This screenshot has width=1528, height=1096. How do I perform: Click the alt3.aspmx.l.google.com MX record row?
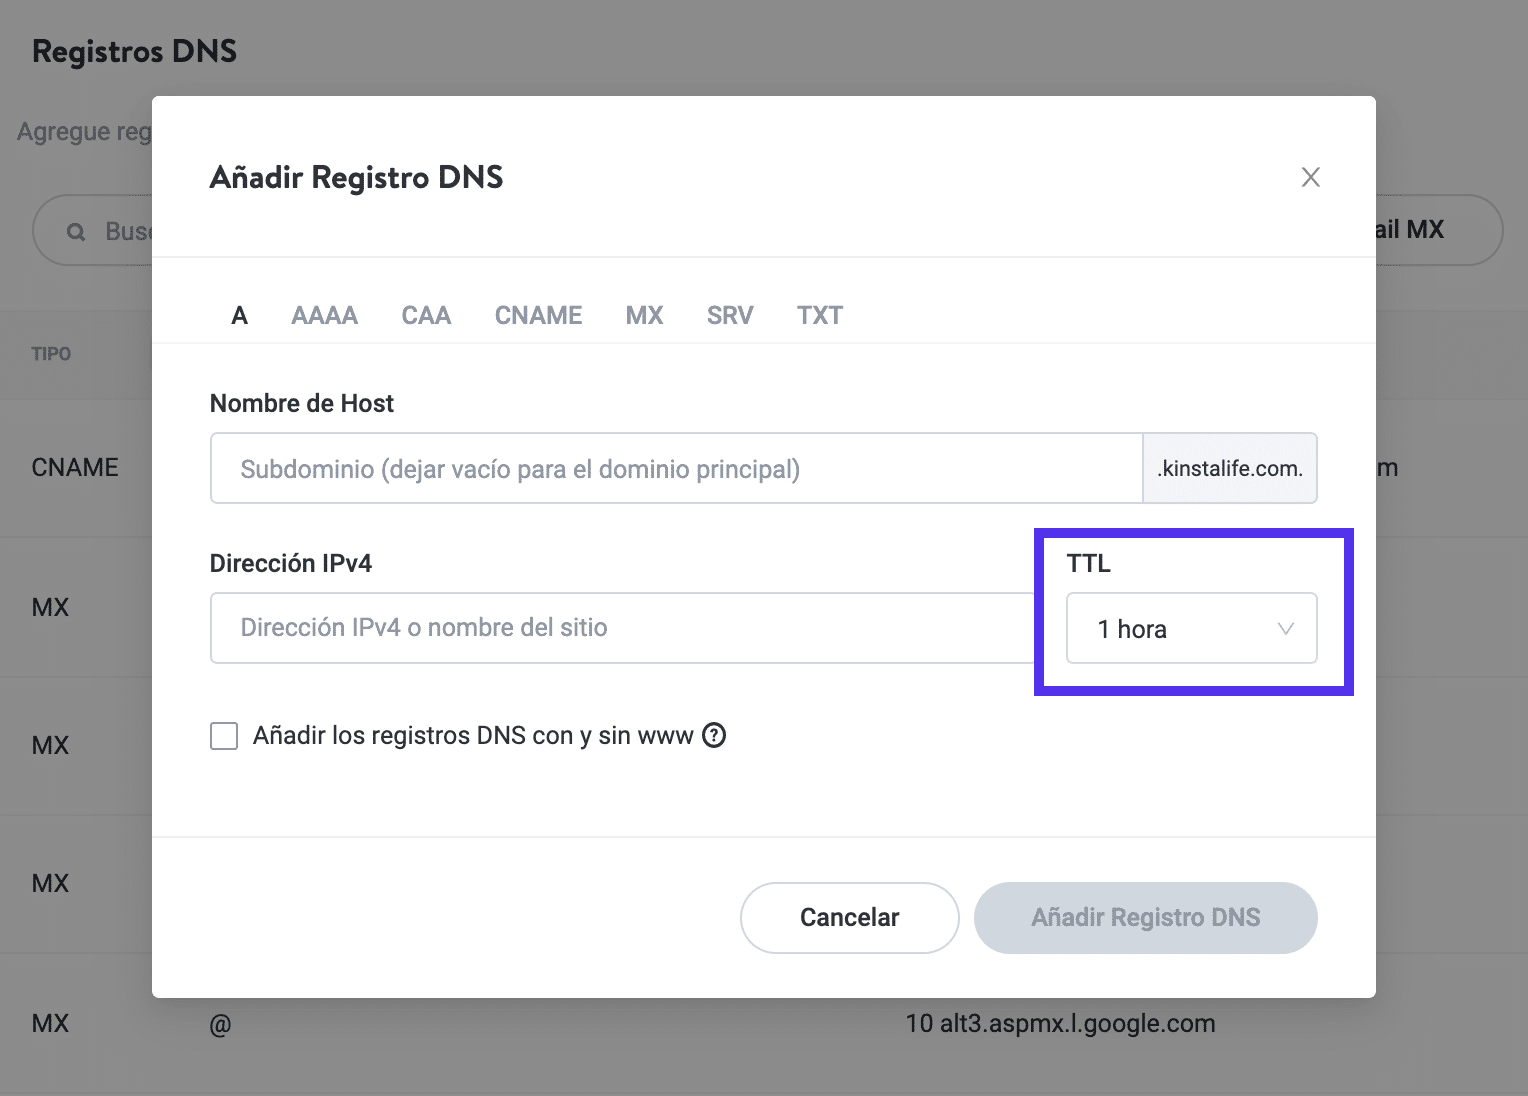1060,1024
